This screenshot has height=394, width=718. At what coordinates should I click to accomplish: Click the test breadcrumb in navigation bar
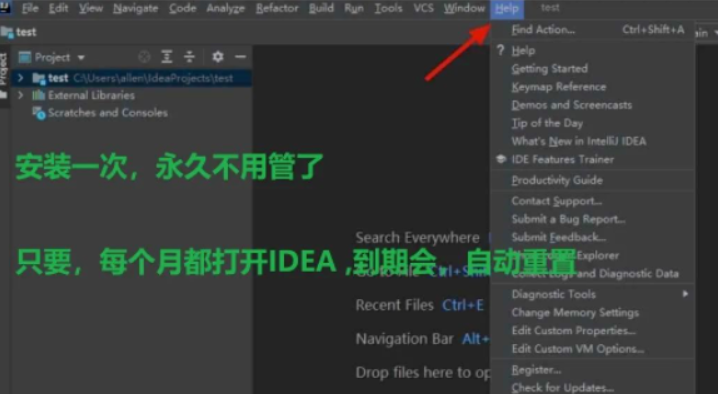click(26, 32)
